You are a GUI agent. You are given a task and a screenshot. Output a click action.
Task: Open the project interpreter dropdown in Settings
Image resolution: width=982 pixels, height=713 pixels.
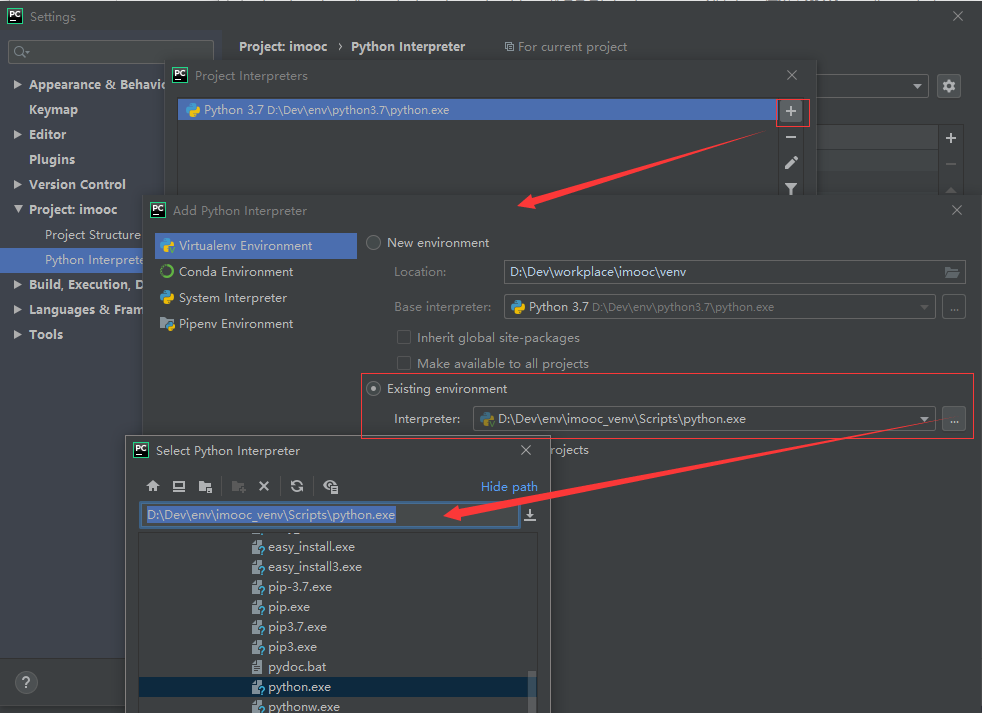pos(917,86)
